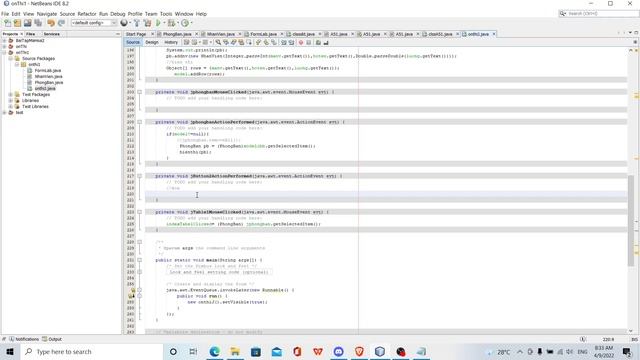Open File Explorer from the taskbar
Image resolution: width=640 pixels, height=360 pixels.
coord(235,351)
